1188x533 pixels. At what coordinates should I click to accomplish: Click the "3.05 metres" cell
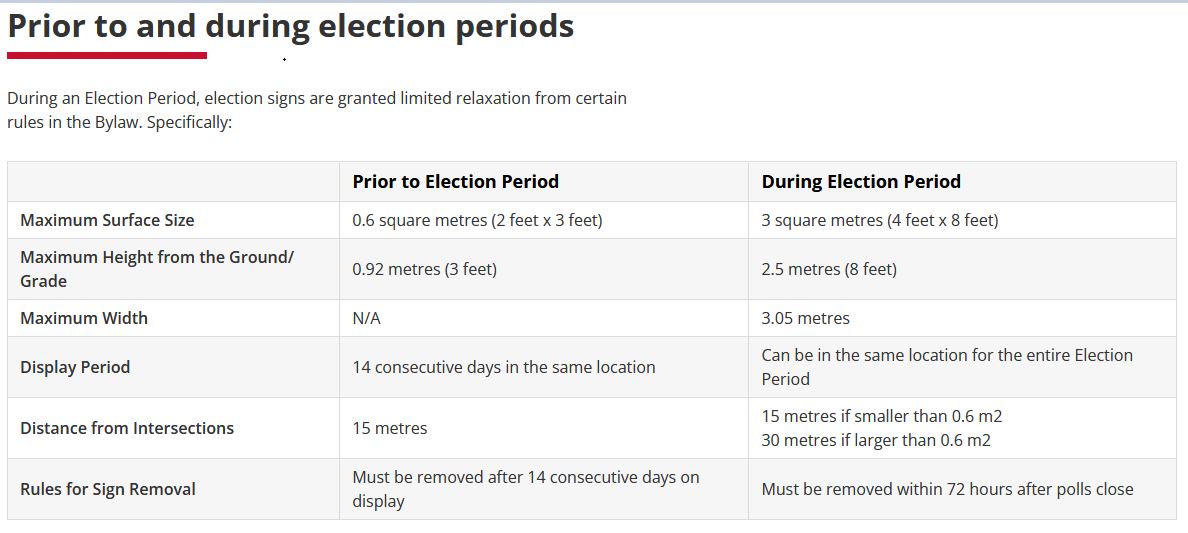pyautogui.click(x=805, y=318)
